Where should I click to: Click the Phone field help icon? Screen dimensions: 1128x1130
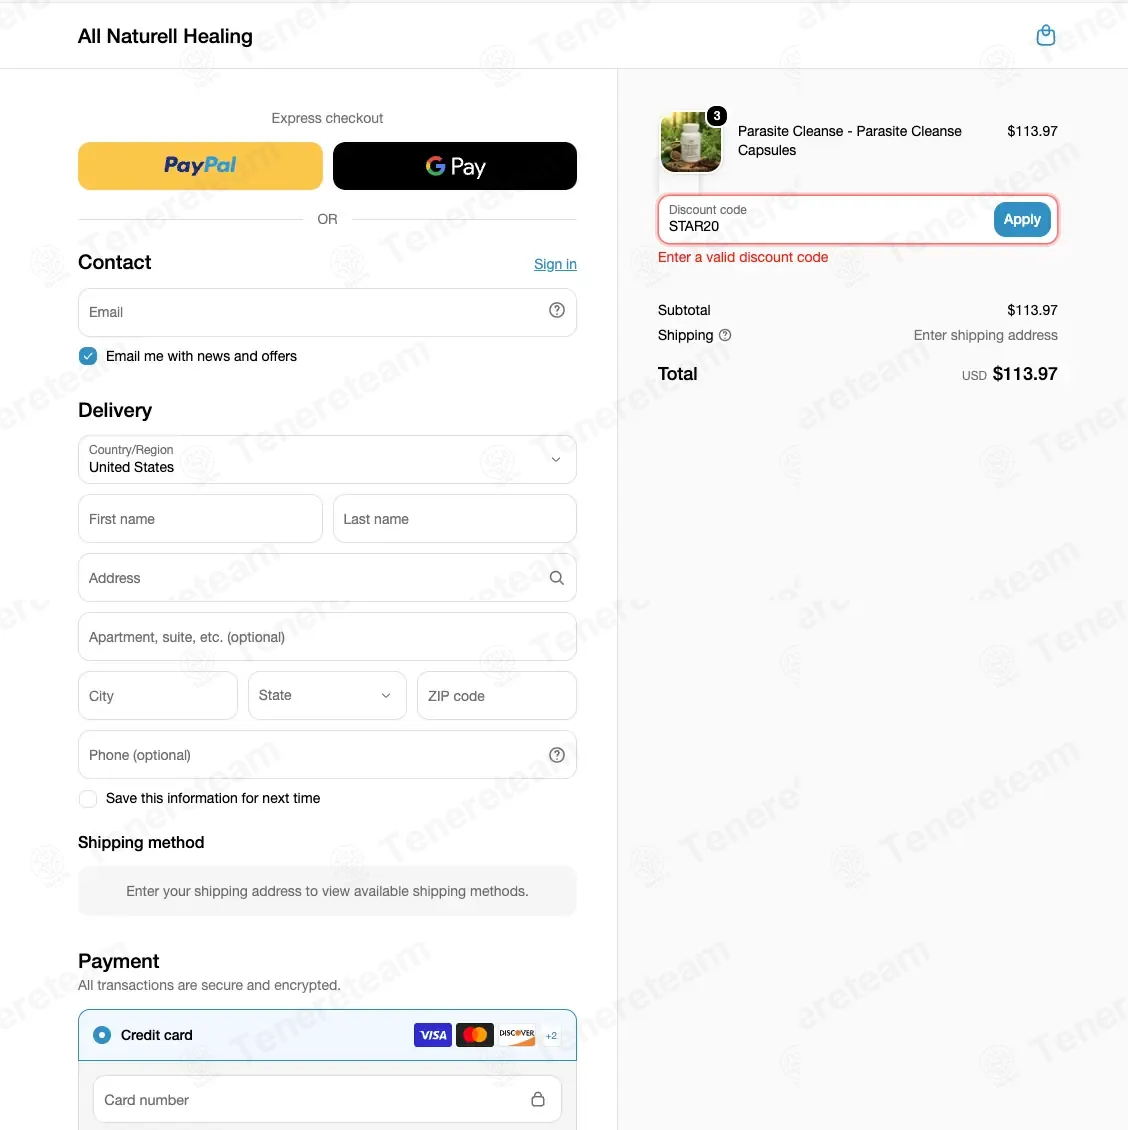[556, 755]
